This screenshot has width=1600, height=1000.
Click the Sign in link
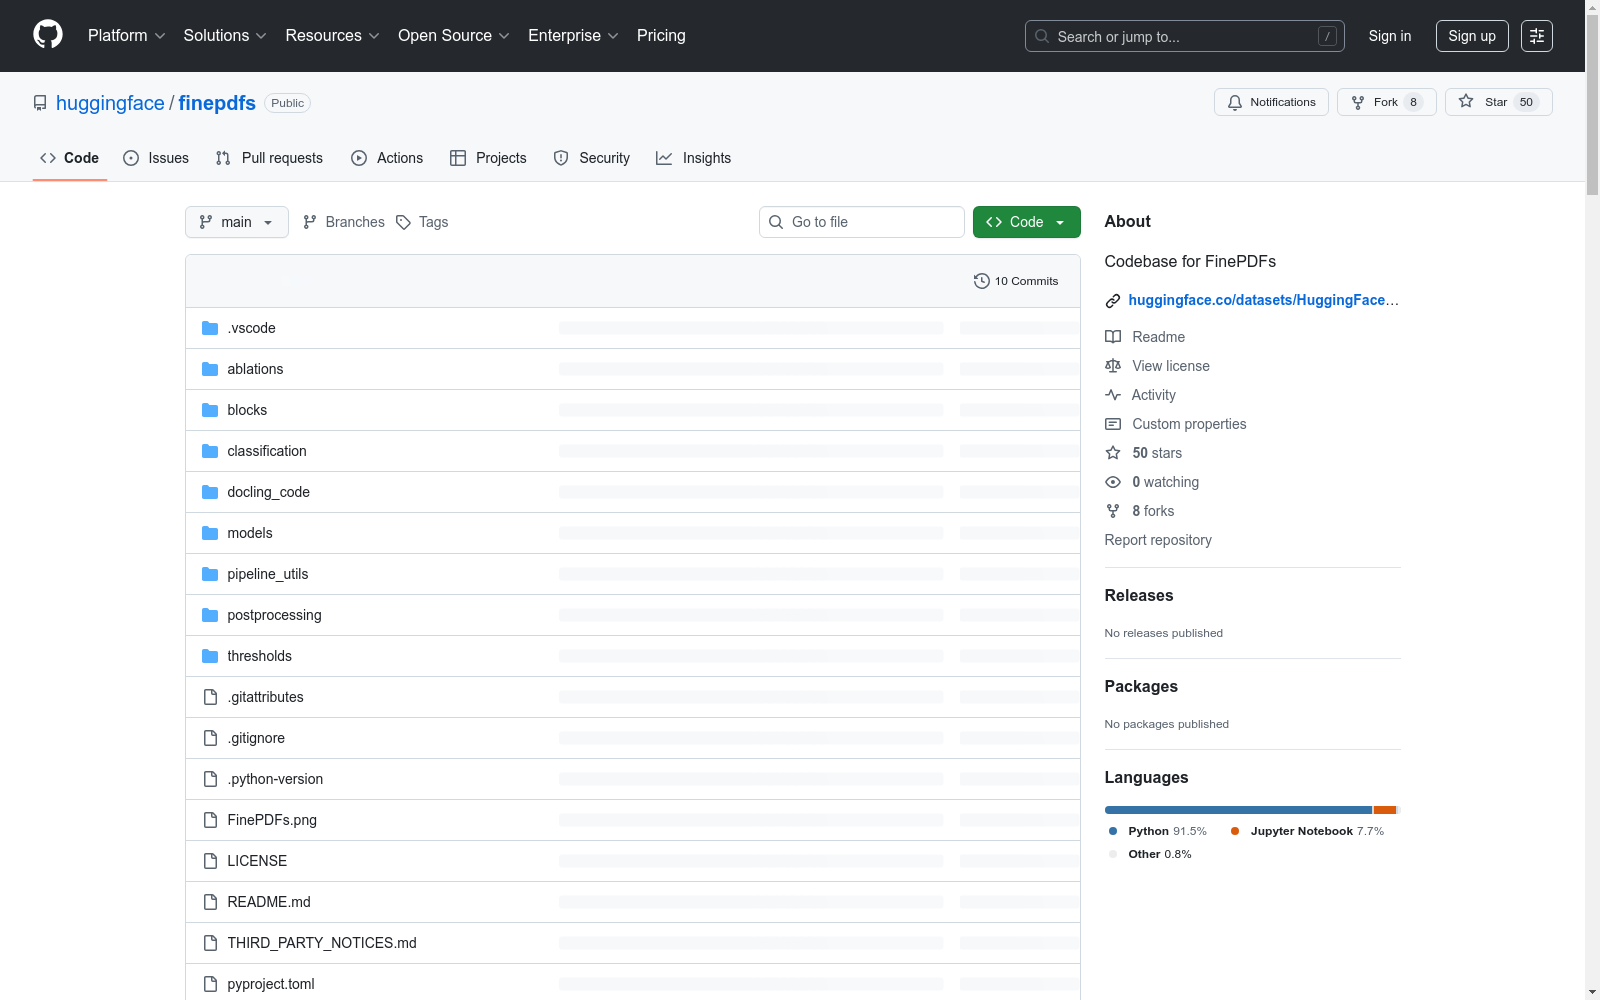[x=1390, y=36]
